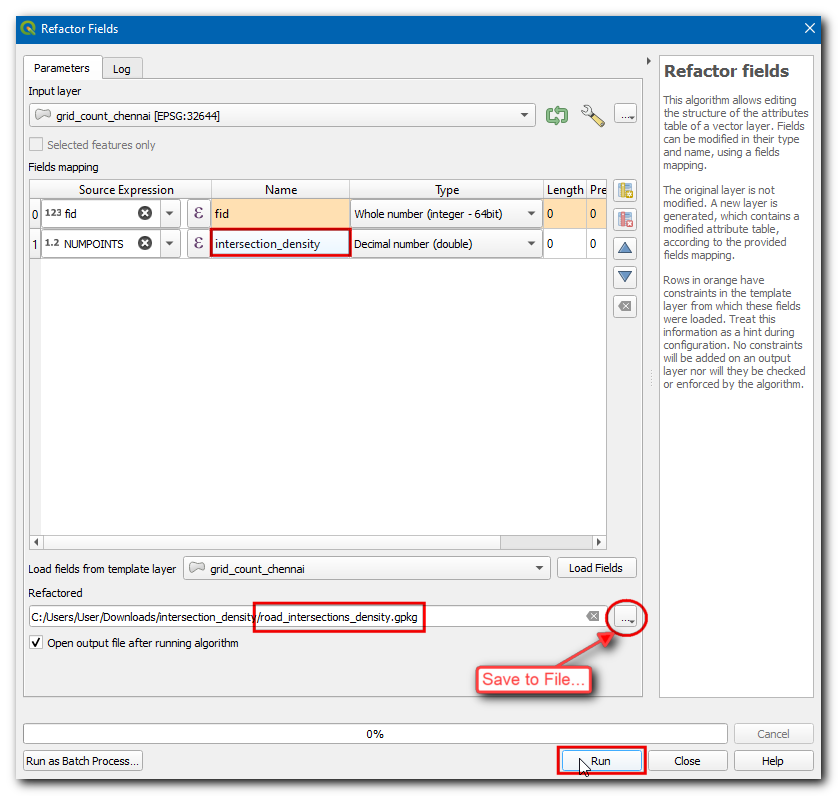Click the iterate over layer features icon
Viewport: 838px width, 796px height.
pos(557,116)
